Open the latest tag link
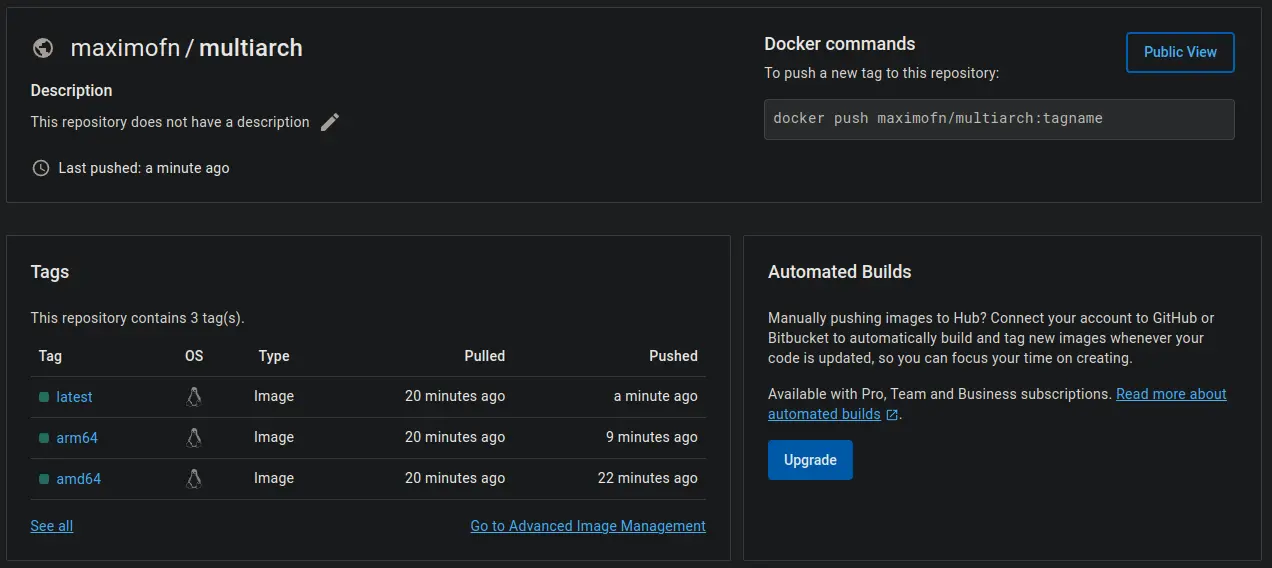Screen dimensions: 1272x568 pos(74,397)
